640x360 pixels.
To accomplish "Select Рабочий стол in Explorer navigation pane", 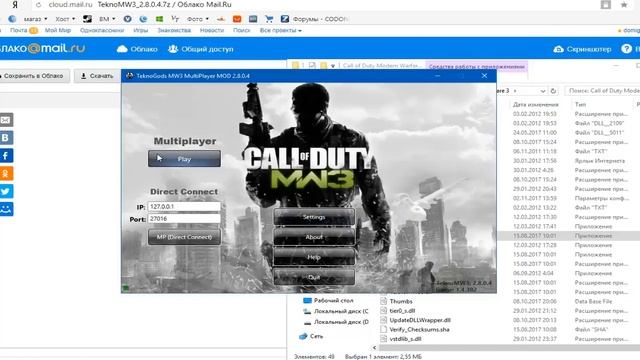I will 328,300.
